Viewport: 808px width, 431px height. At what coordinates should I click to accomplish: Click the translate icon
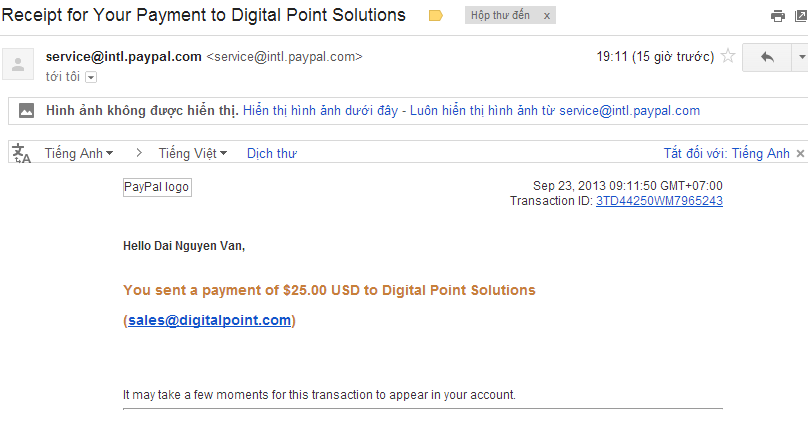coord(22,153)
